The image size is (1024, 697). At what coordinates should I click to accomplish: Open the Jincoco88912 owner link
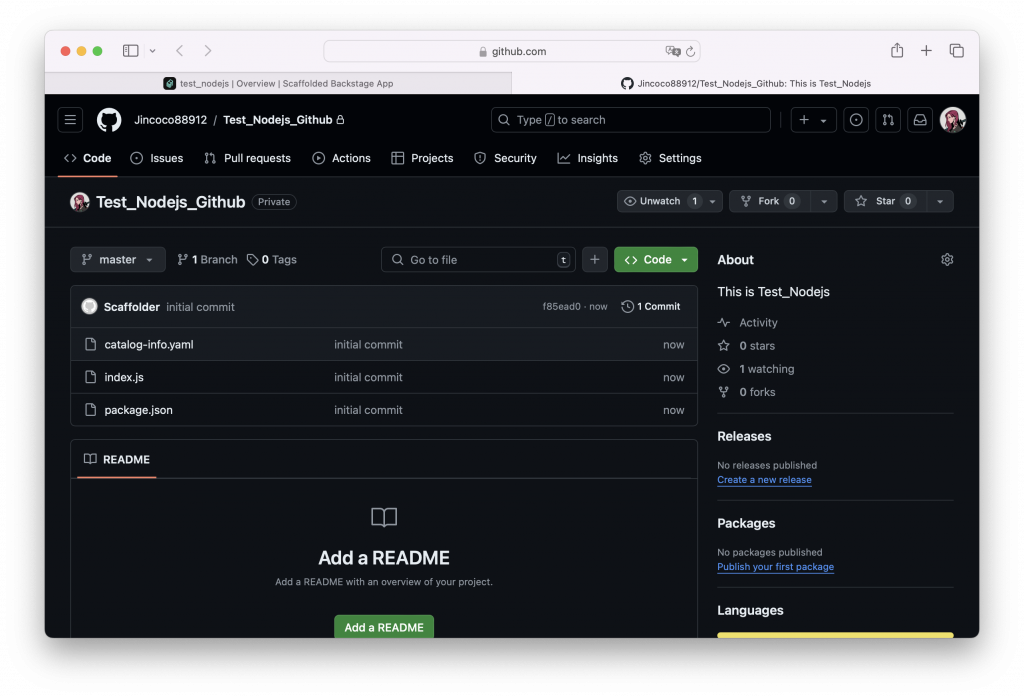[170, 120]
